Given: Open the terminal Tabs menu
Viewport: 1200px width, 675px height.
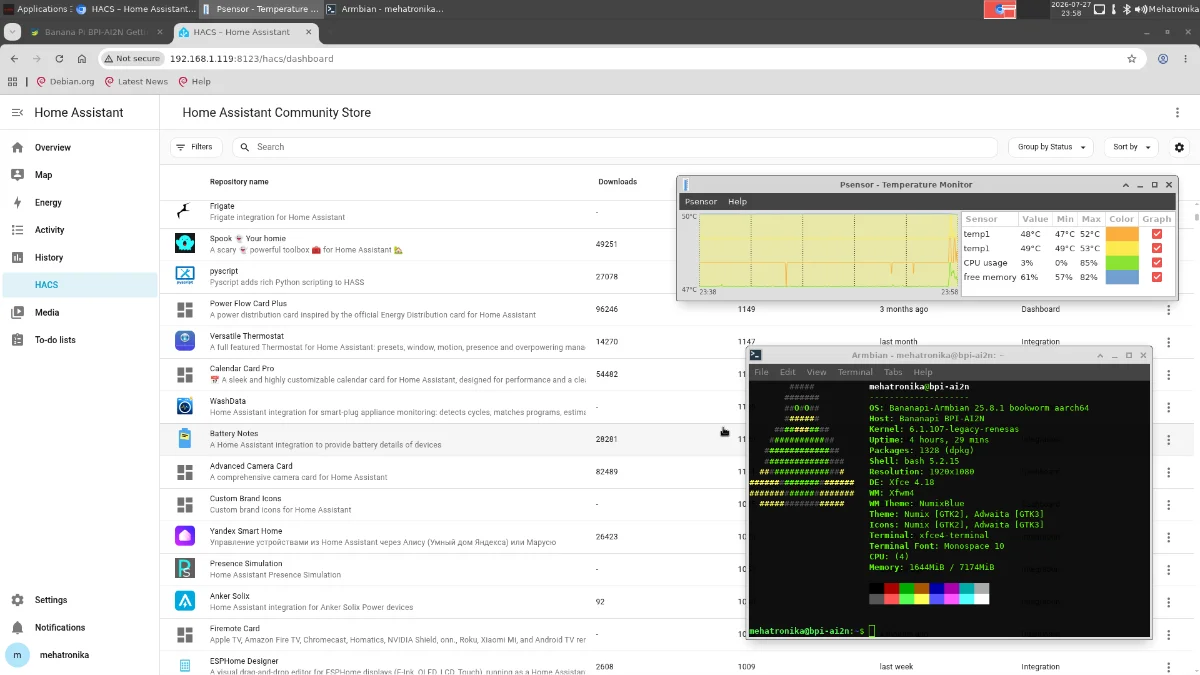Looking at the screenshot, I should click(893, 372).
